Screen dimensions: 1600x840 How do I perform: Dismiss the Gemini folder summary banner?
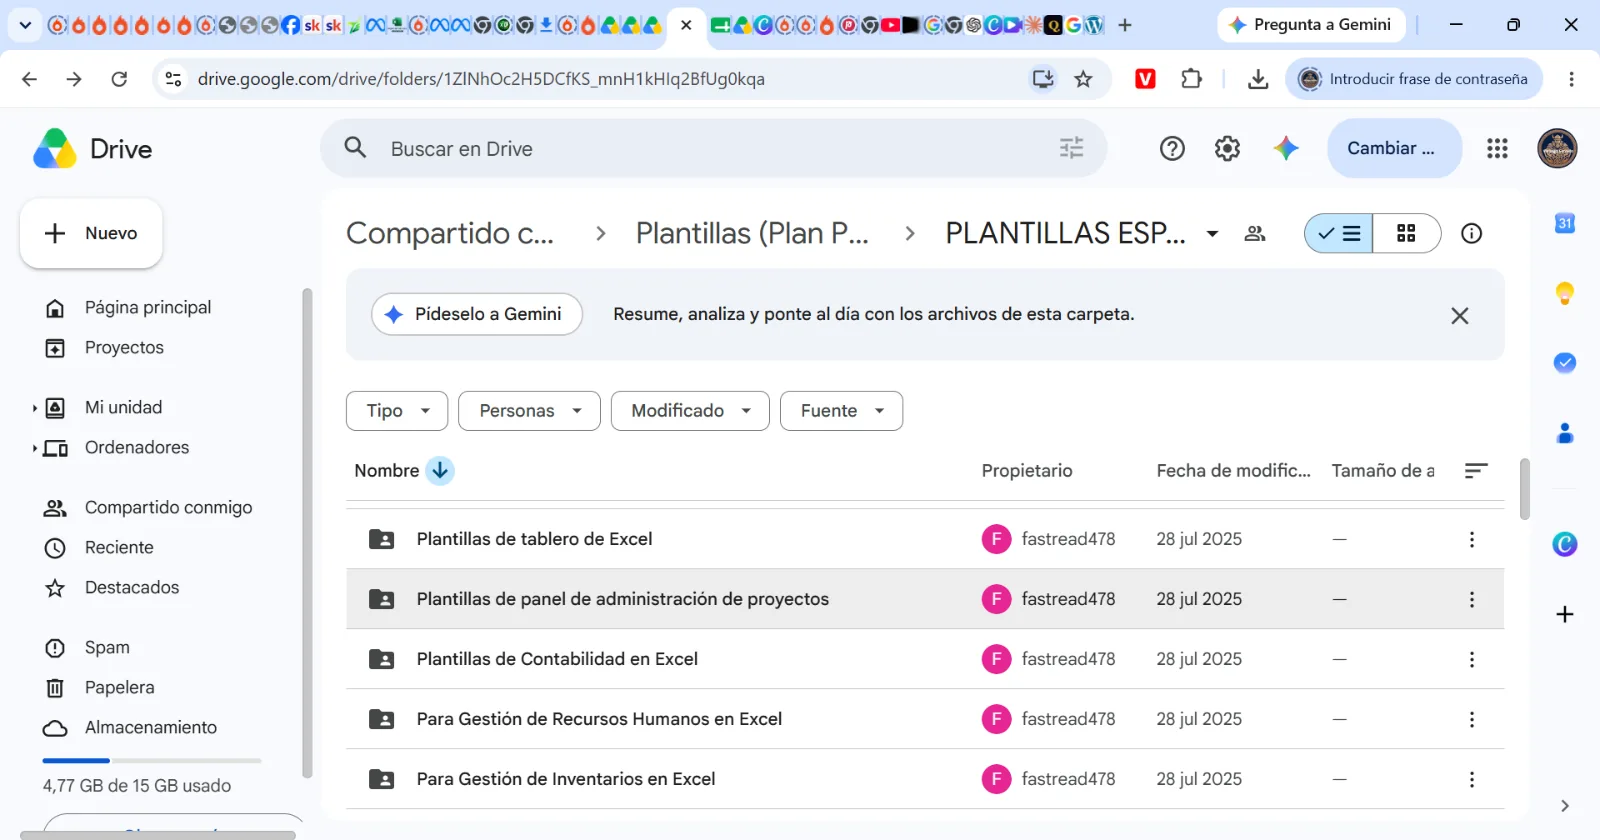point(1460,315)
